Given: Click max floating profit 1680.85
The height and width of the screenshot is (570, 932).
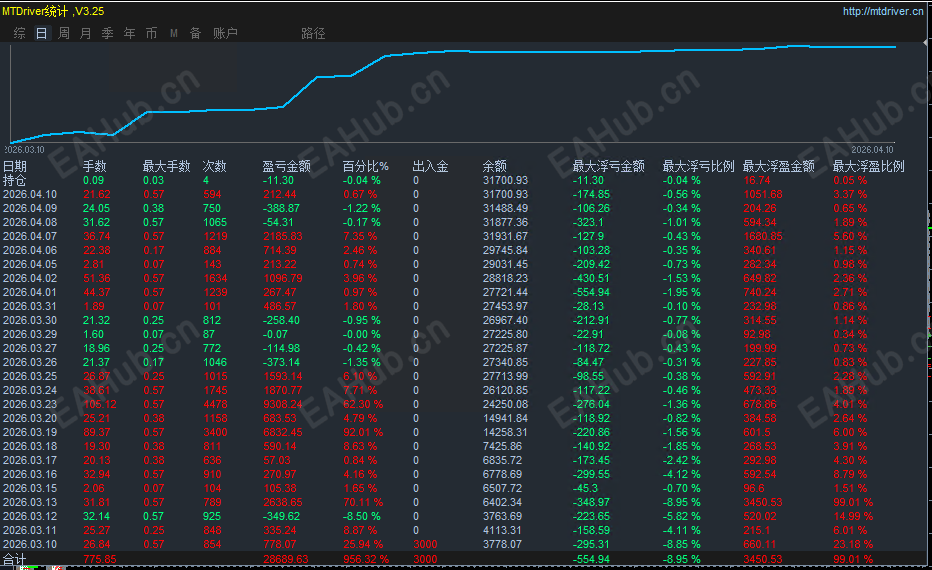Looking at the screenshot, I should pos(763,236).
